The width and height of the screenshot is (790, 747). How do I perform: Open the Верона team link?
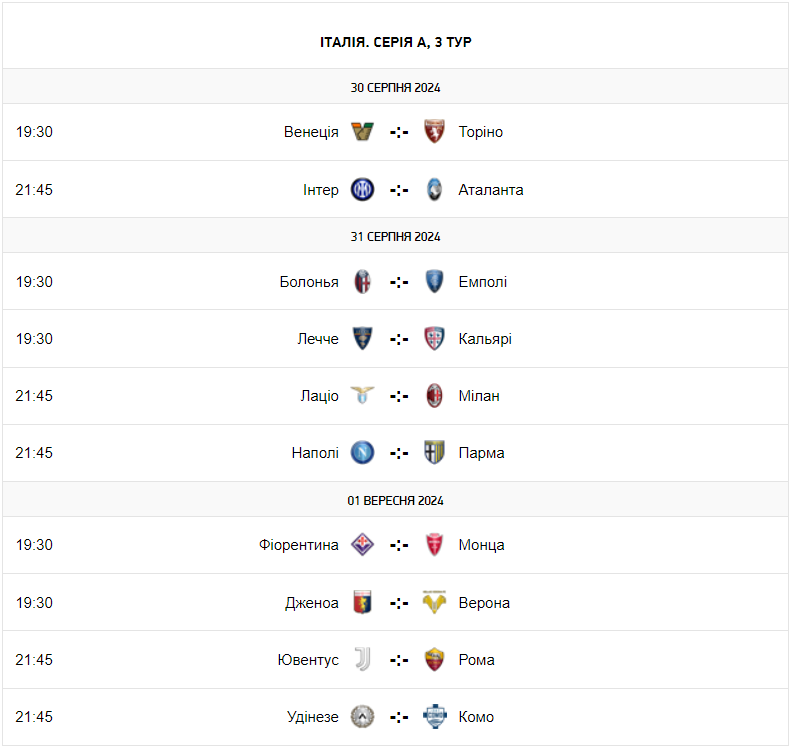484,603
